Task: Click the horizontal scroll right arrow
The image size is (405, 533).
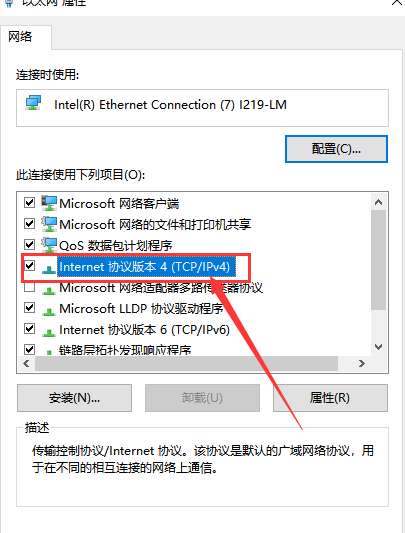Action: tap(362, 364)
